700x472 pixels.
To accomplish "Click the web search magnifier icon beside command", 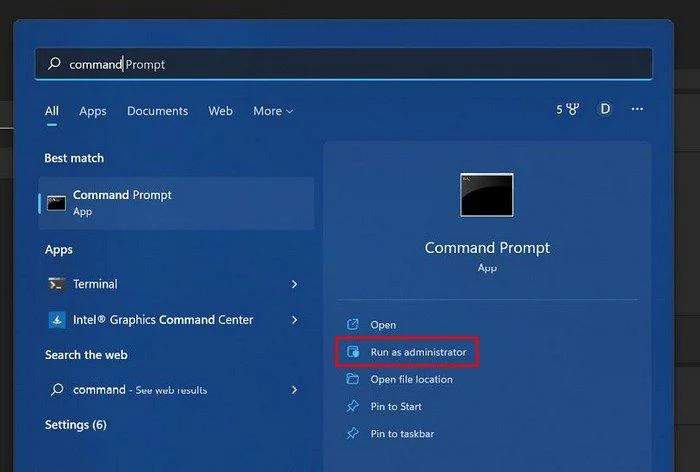I will (57, 389).
